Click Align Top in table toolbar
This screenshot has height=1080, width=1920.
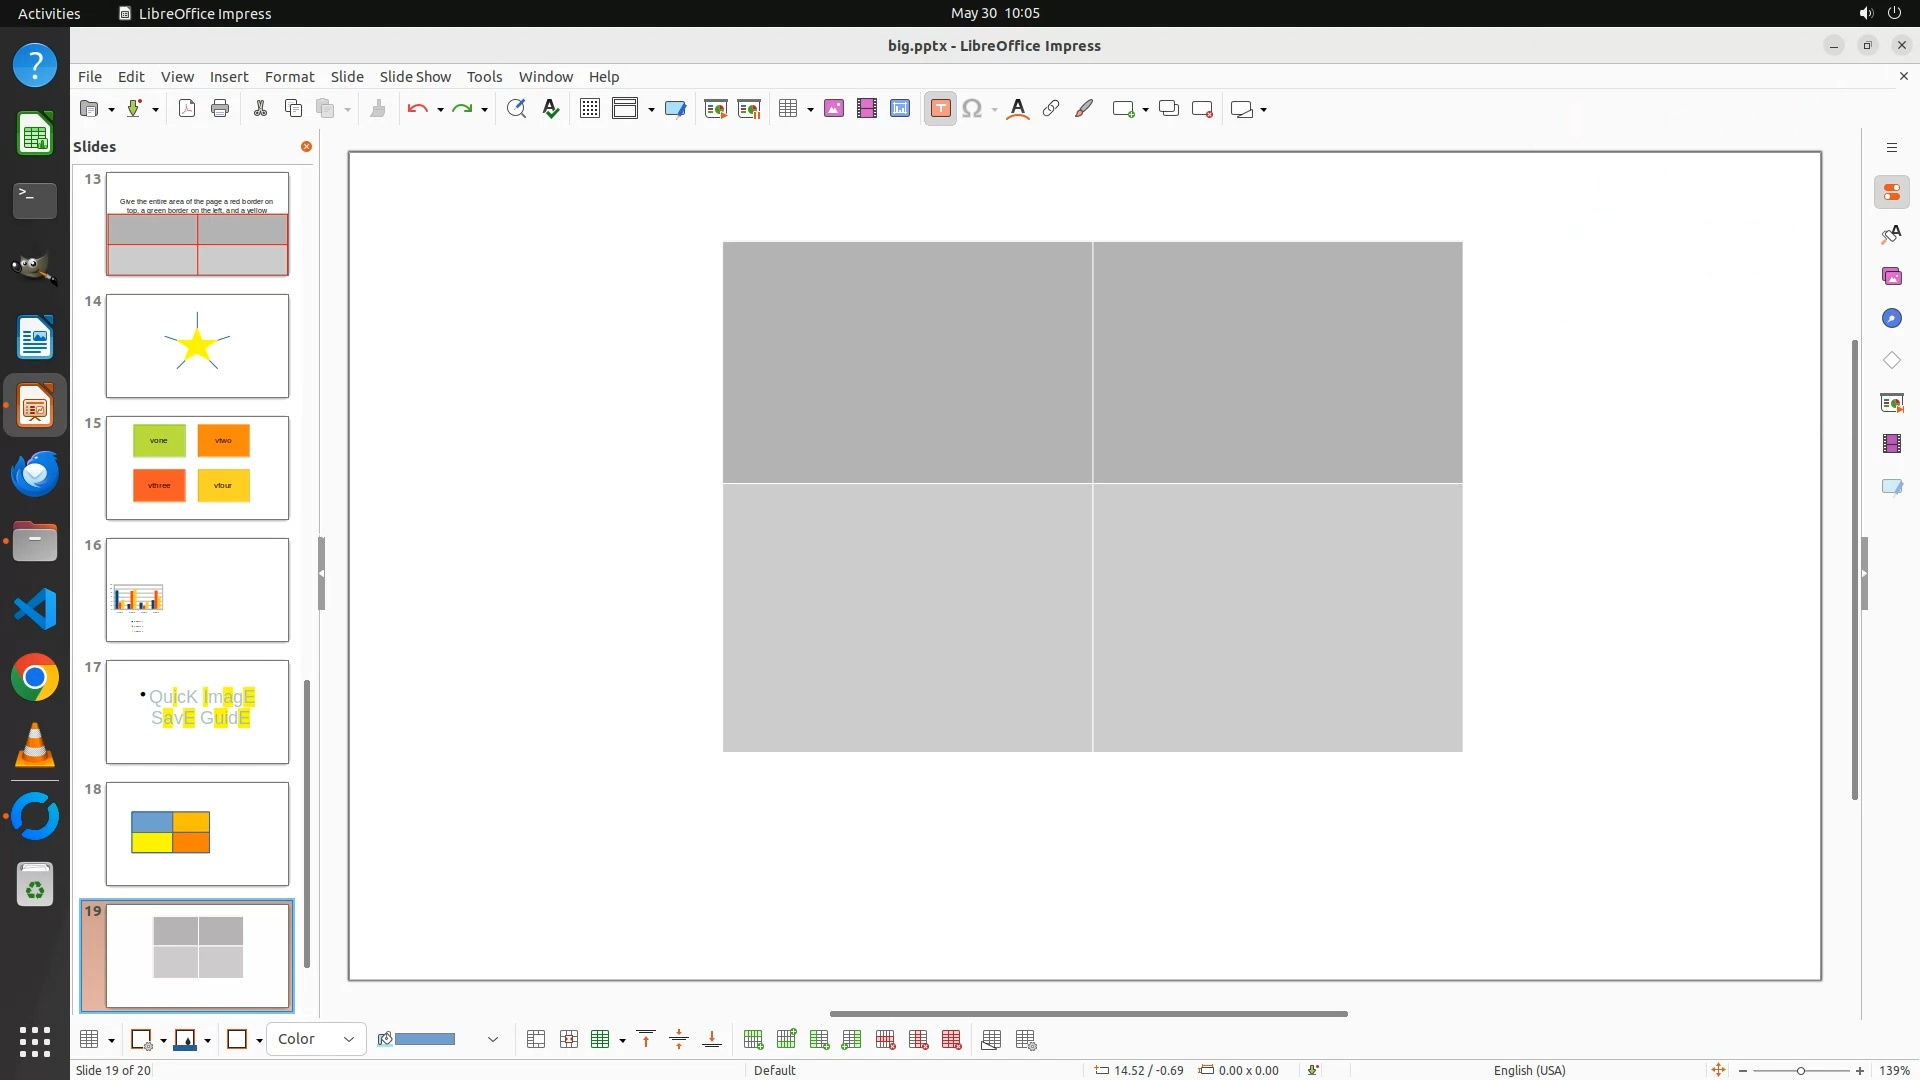[646, 1040]
